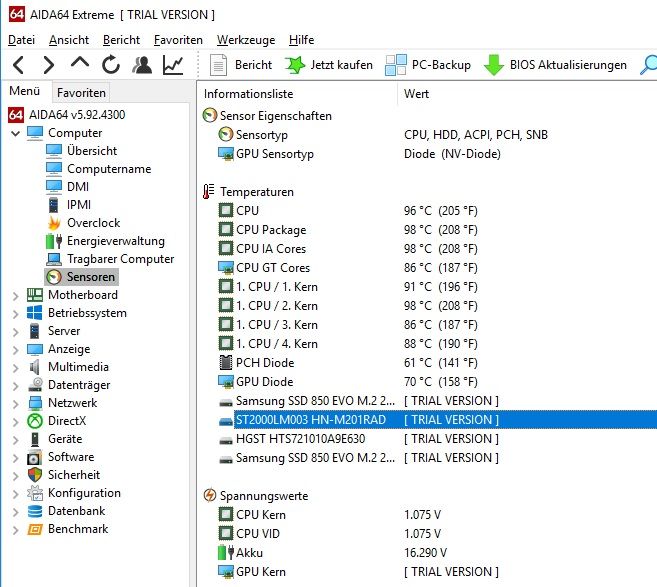
Task: Open the Werkzeuge menu
Action: (x=245, y=40)
